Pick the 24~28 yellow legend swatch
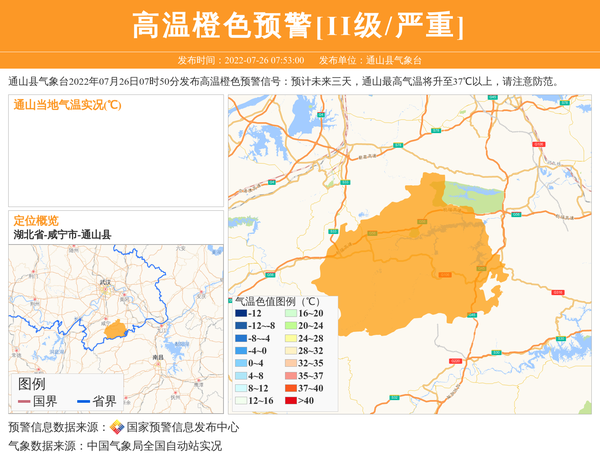The width and height of the screenshot is (600, 471). (290, 339)
